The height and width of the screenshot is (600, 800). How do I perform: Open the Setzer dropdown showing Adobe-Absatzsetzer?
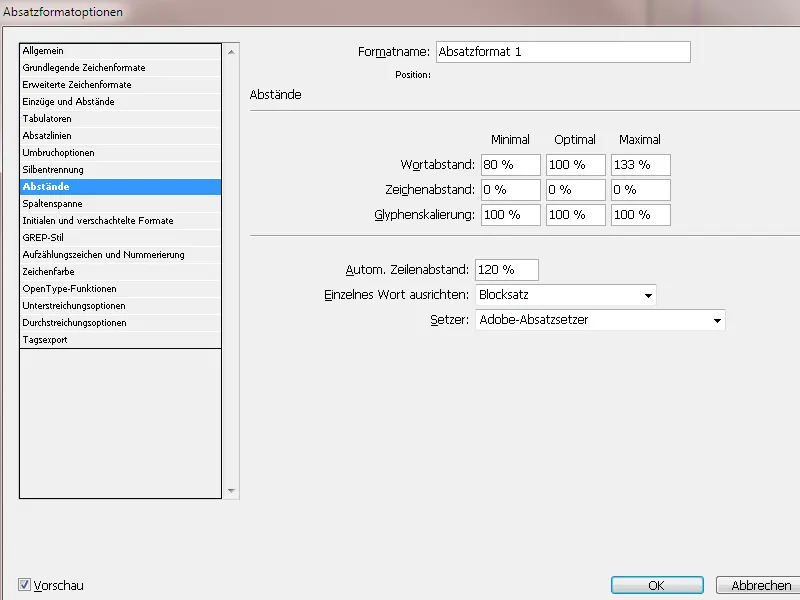pyautogui.click(x=717, y=318)
